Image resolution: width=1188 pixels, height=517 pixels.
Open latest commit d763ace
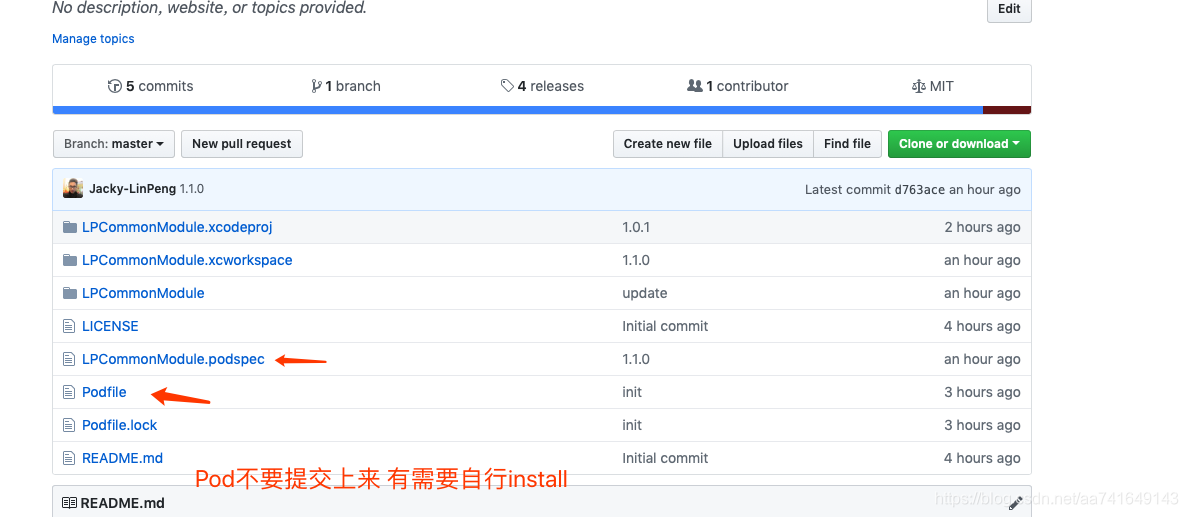click(x=919, y=190)
